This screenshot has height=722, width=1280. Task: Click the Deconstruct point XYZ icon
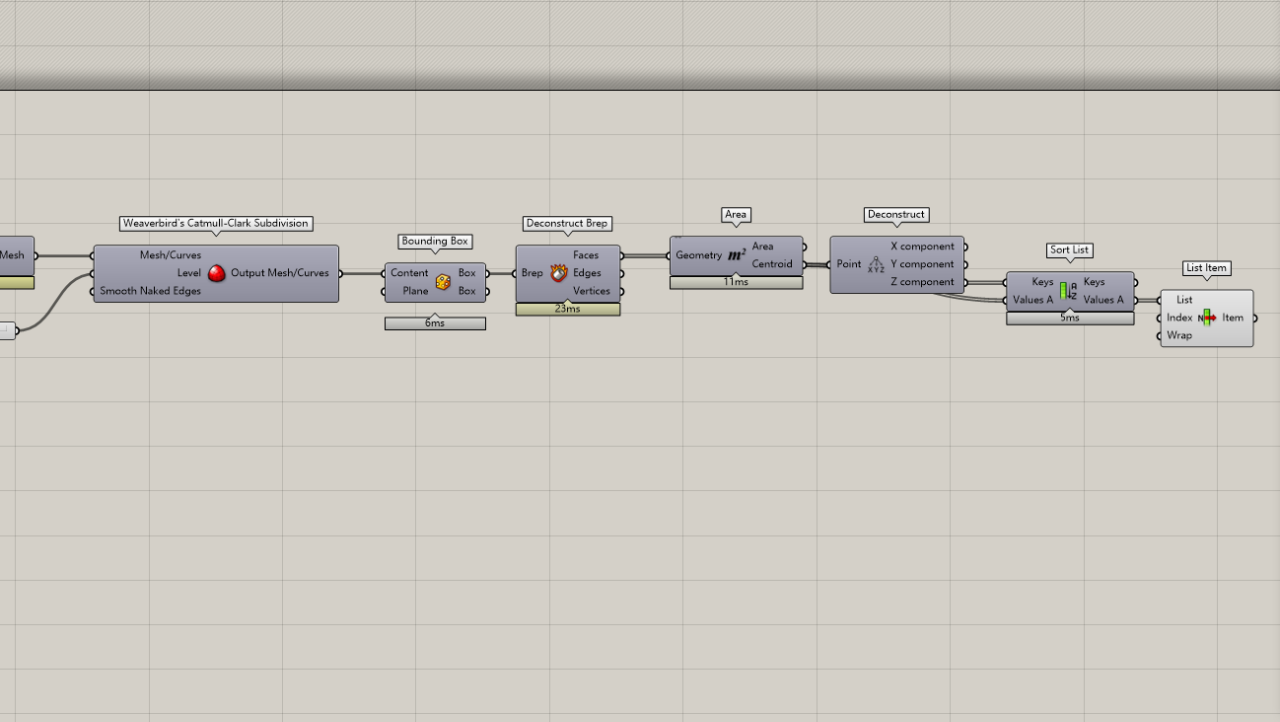tap(876, 265)
